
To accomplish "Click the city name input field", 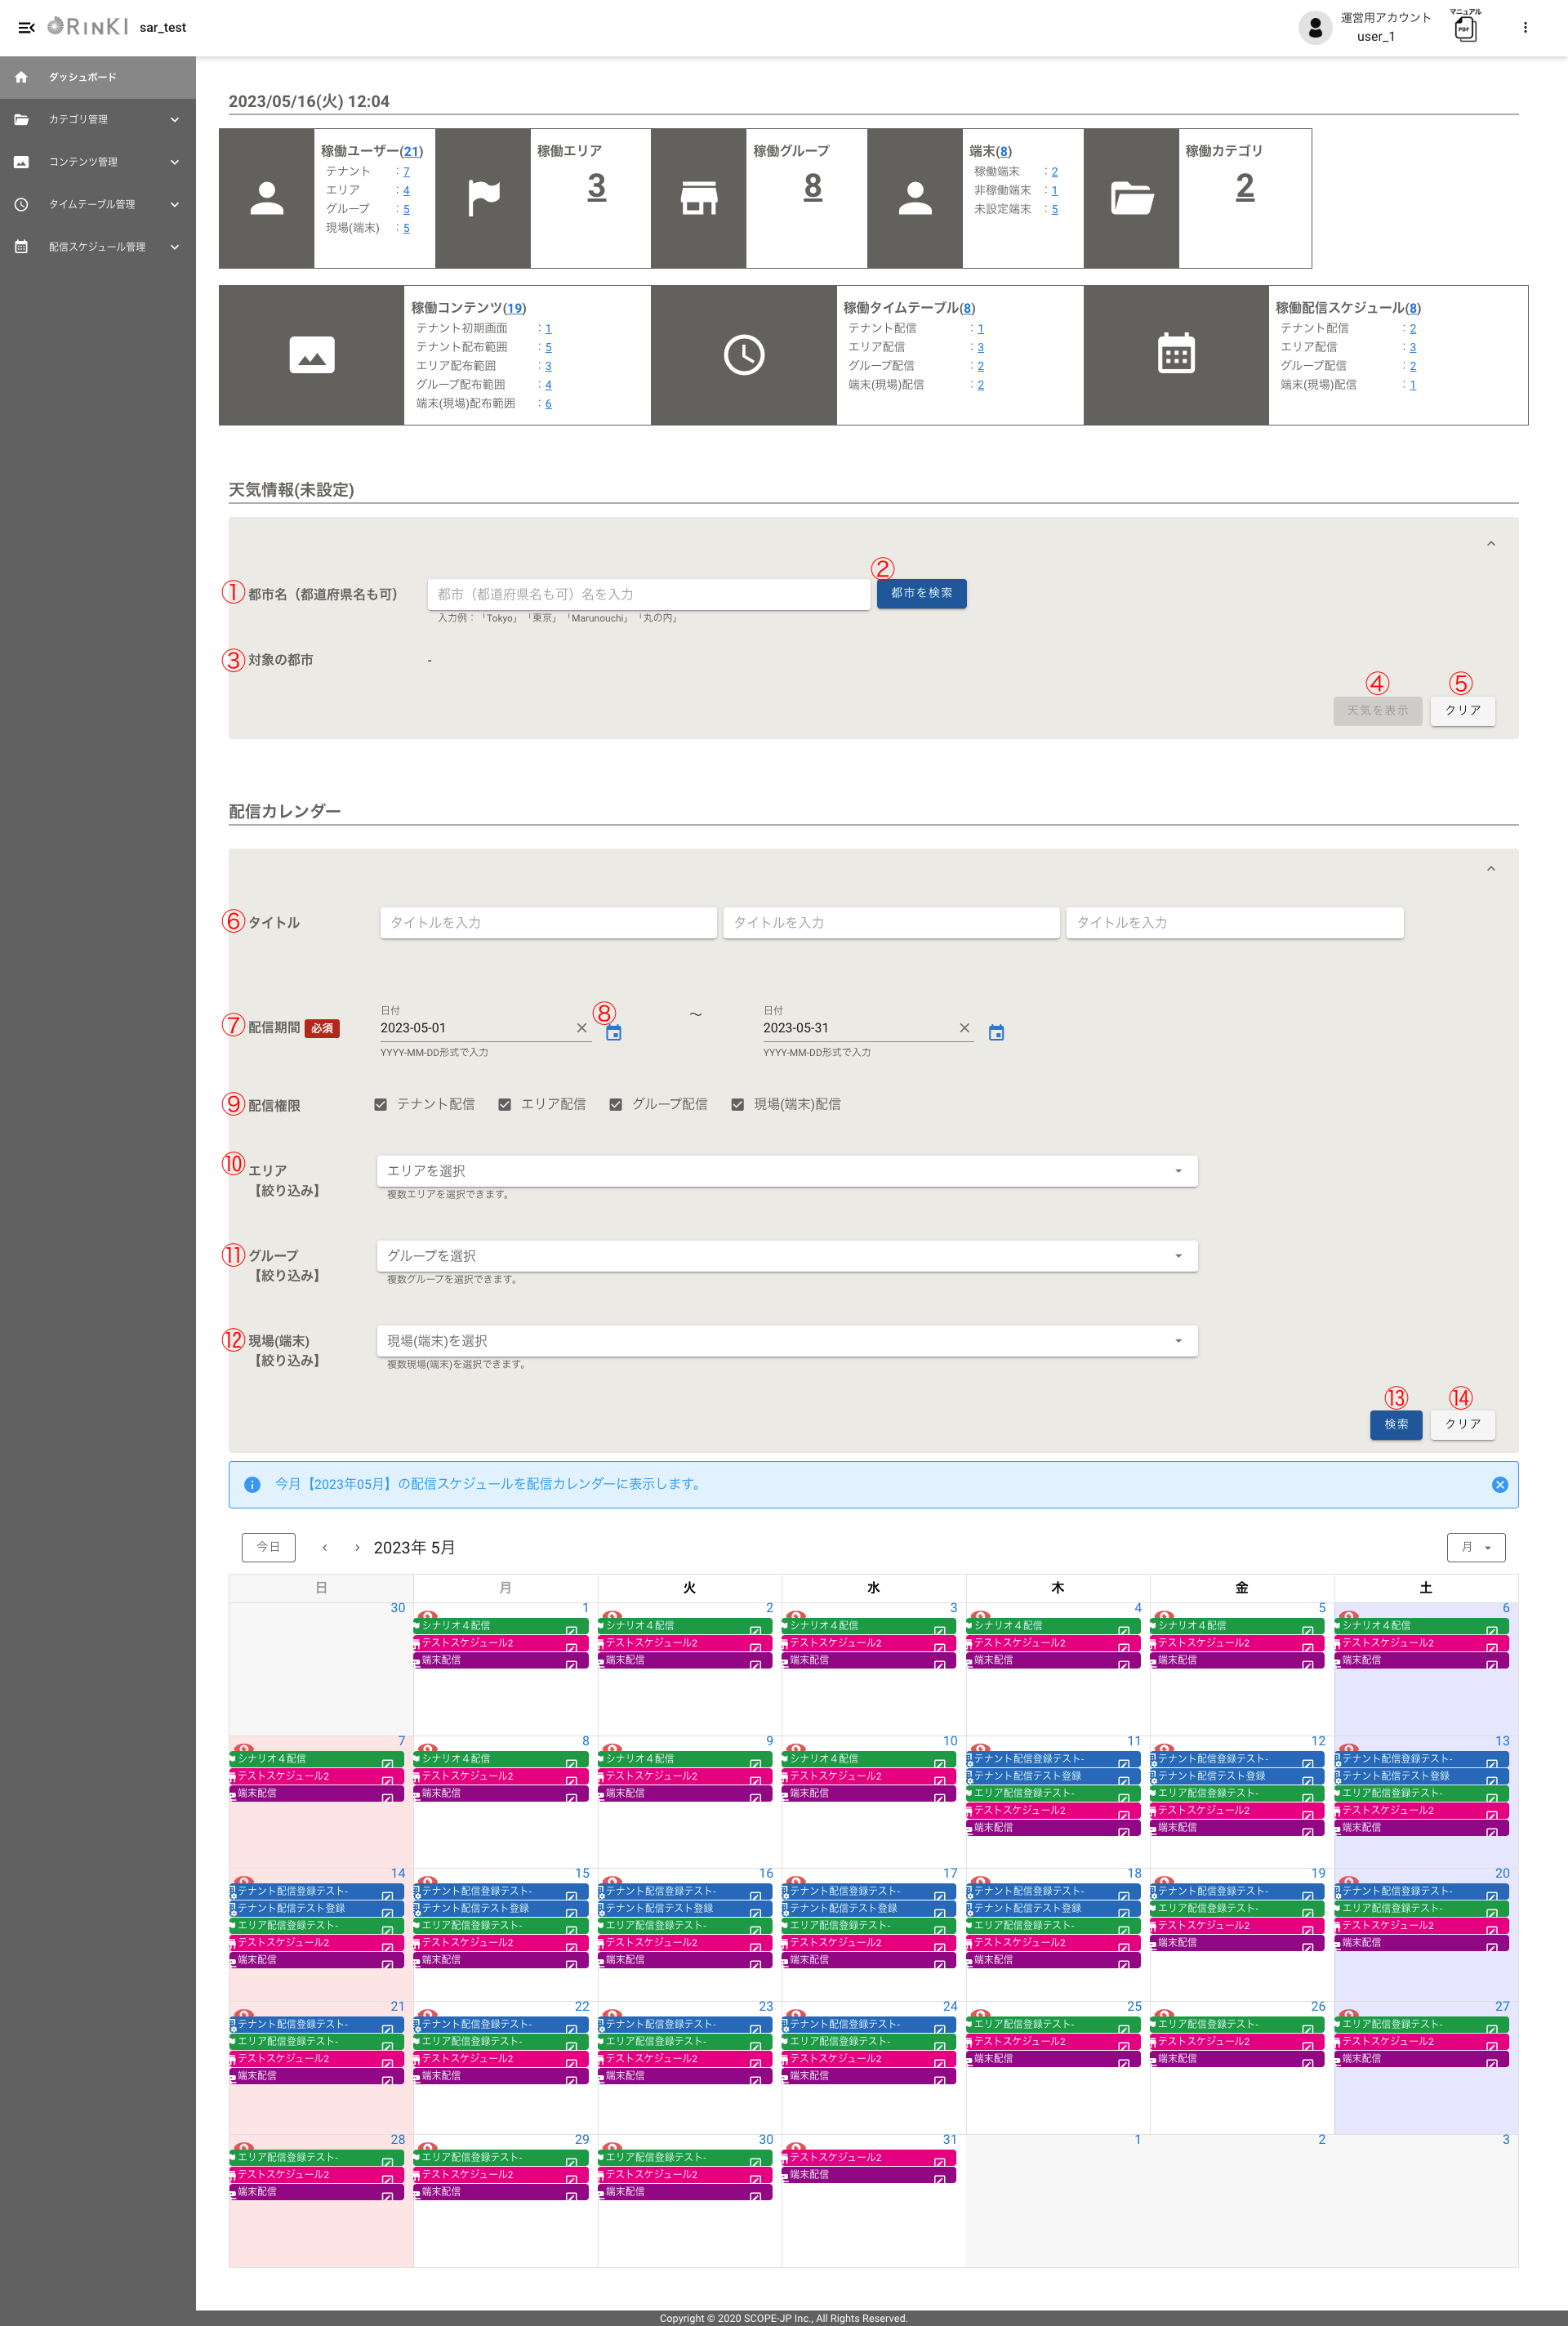I will point(648,594).
